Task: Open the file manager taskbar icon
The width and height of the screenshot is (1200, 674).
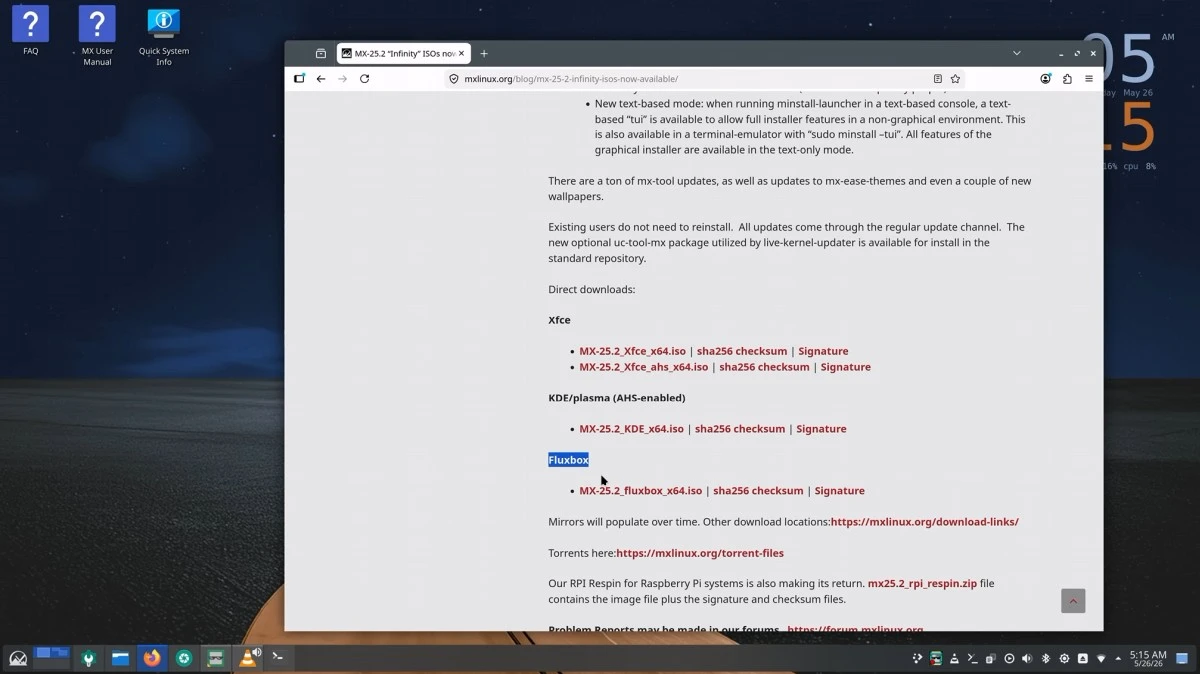Action: click(x=120, y=658)
